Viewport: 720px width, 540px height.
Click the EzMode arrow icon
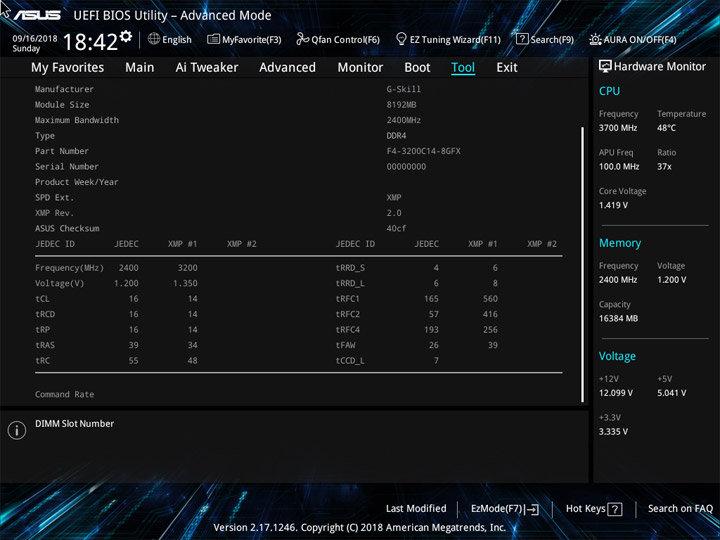click(531, 509)
